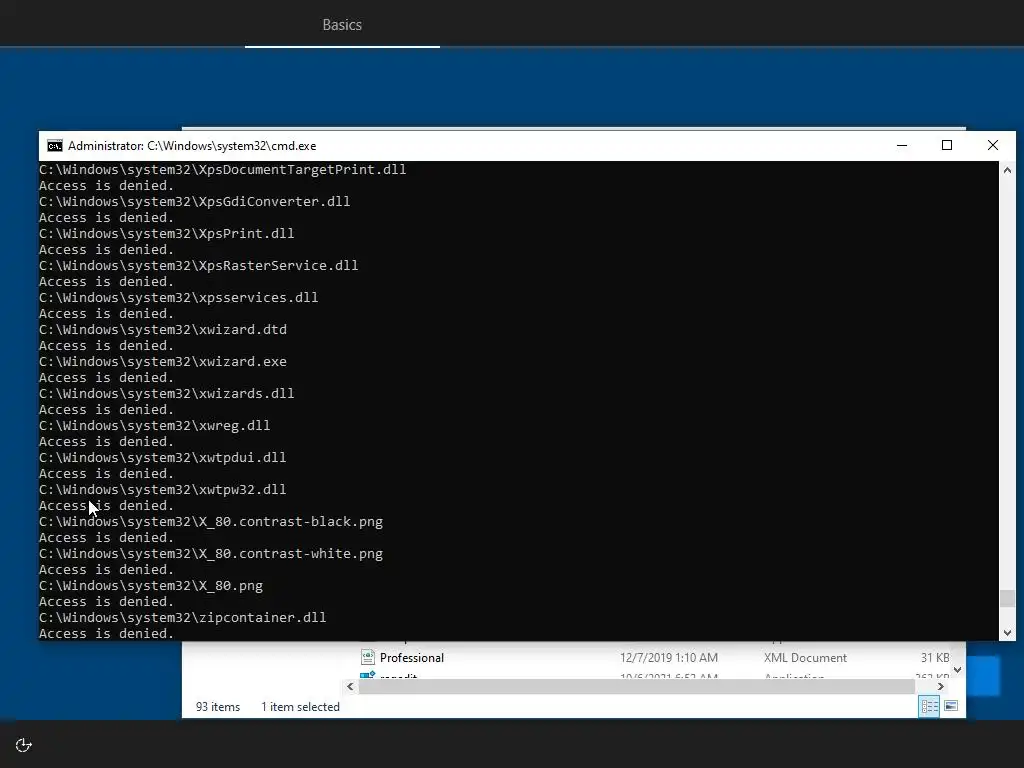This screenshot has width=1024, height=768.
Task: Click the zipcontainer.dll output line
Action: coord(183,618)
